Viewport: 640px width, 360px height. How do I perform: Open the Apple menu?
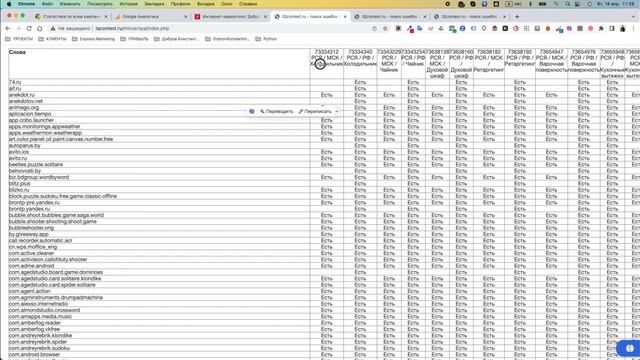9,4
